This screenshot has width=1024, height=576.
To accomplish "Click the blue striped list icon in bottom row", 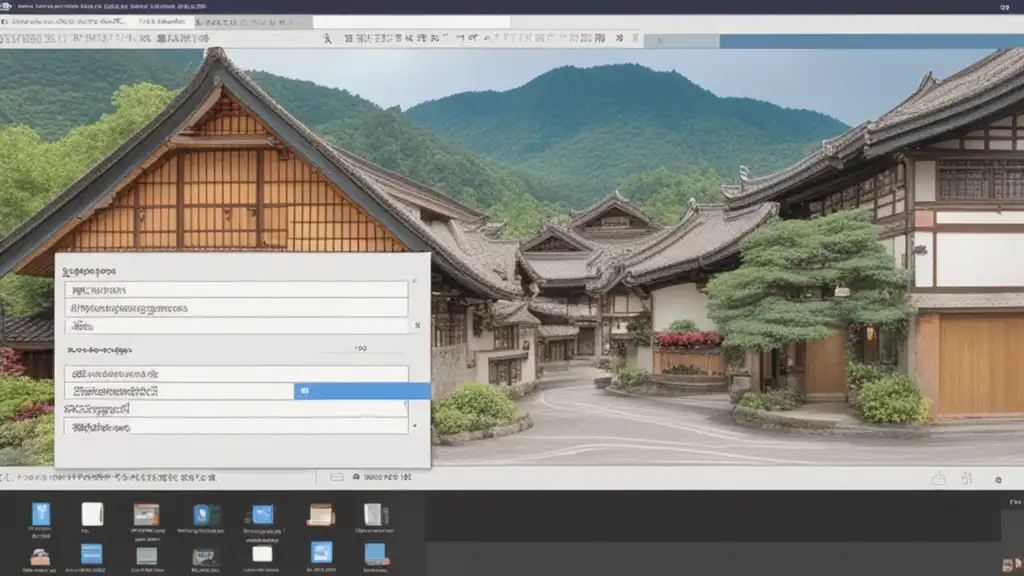I will (92, 554).
